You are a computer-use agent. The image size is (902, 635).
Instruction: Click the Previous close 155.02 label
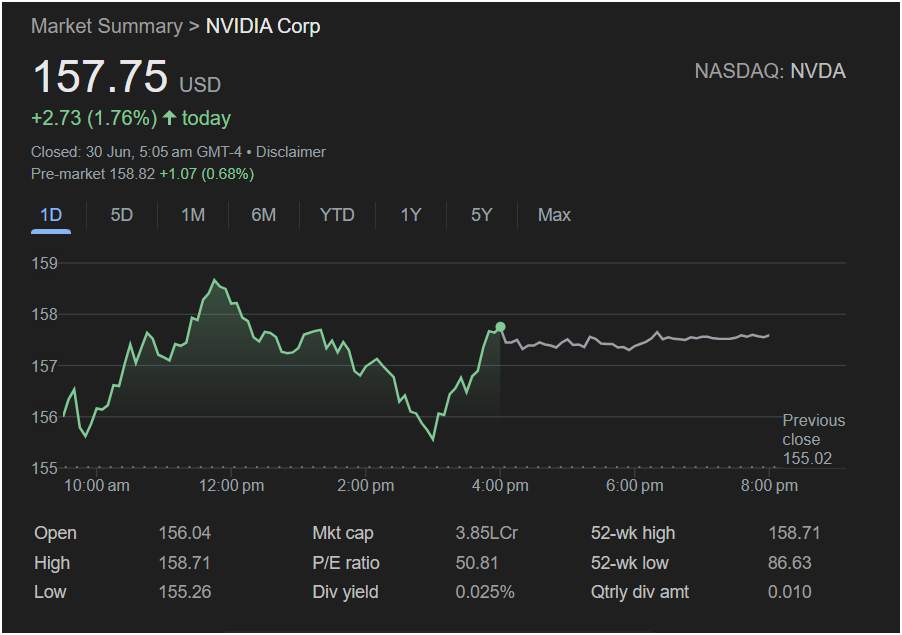(x=813, y=439)
